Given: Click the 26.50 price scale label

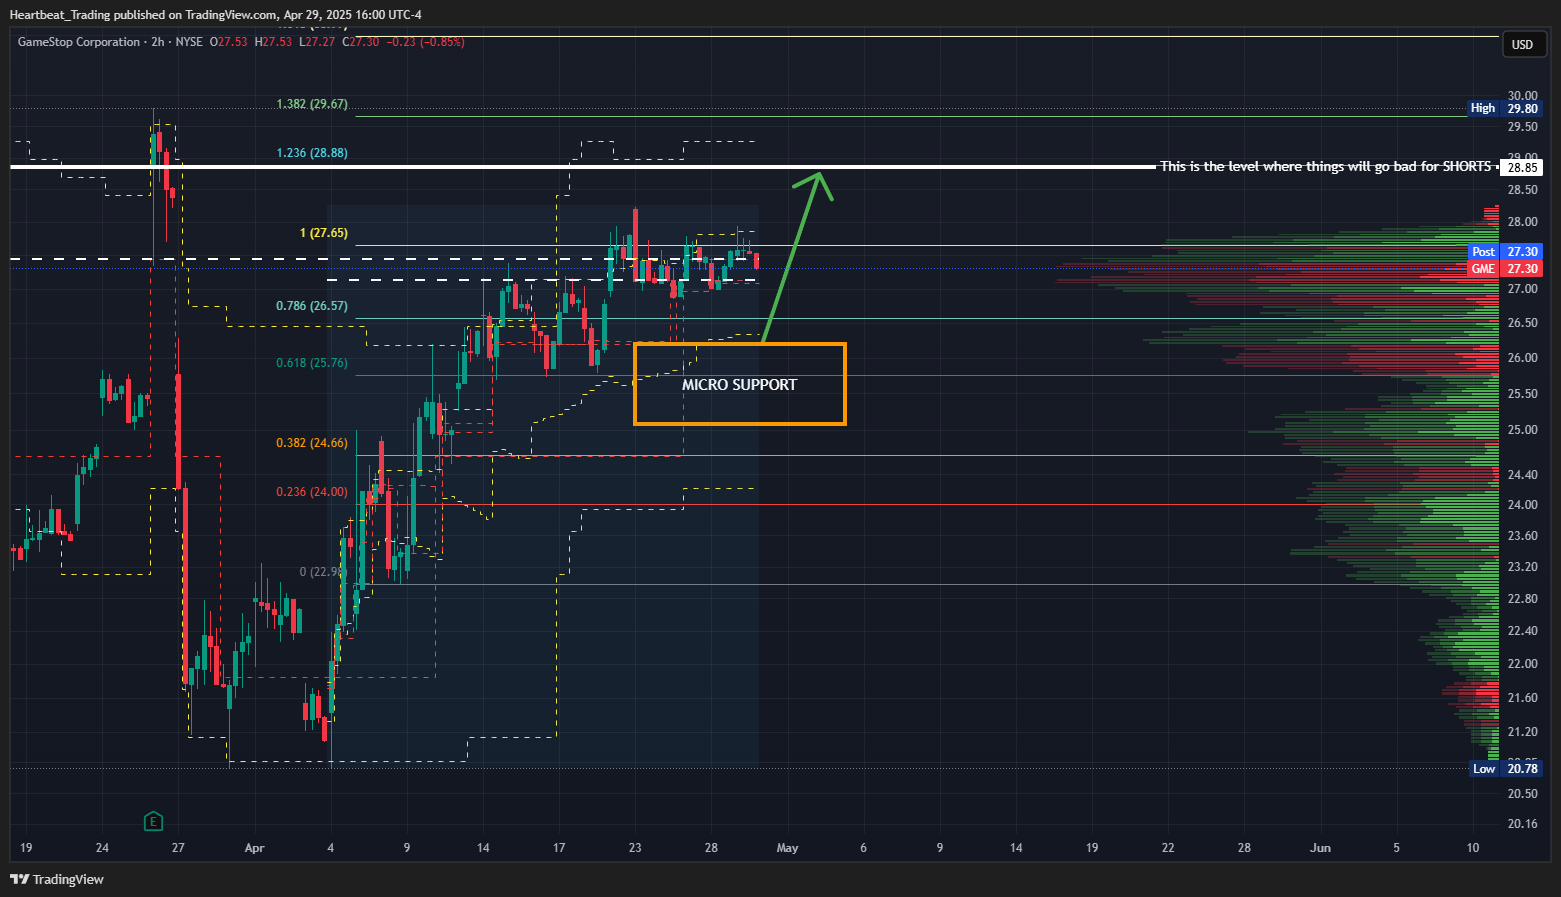Looking at the screenshot, I should (x=1523, y=323).
